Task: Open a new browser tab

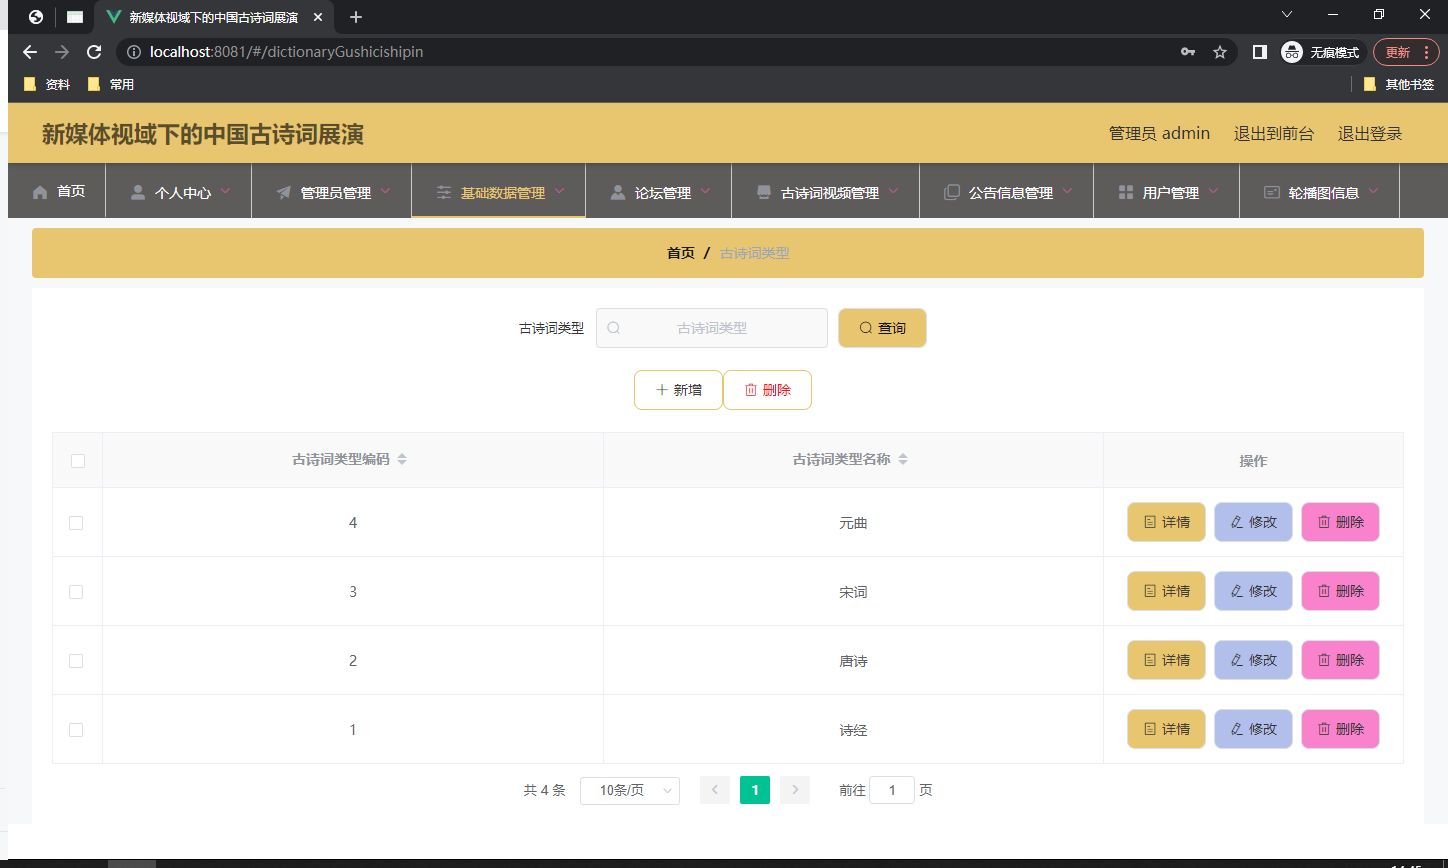Action: (x=356, y=17)
